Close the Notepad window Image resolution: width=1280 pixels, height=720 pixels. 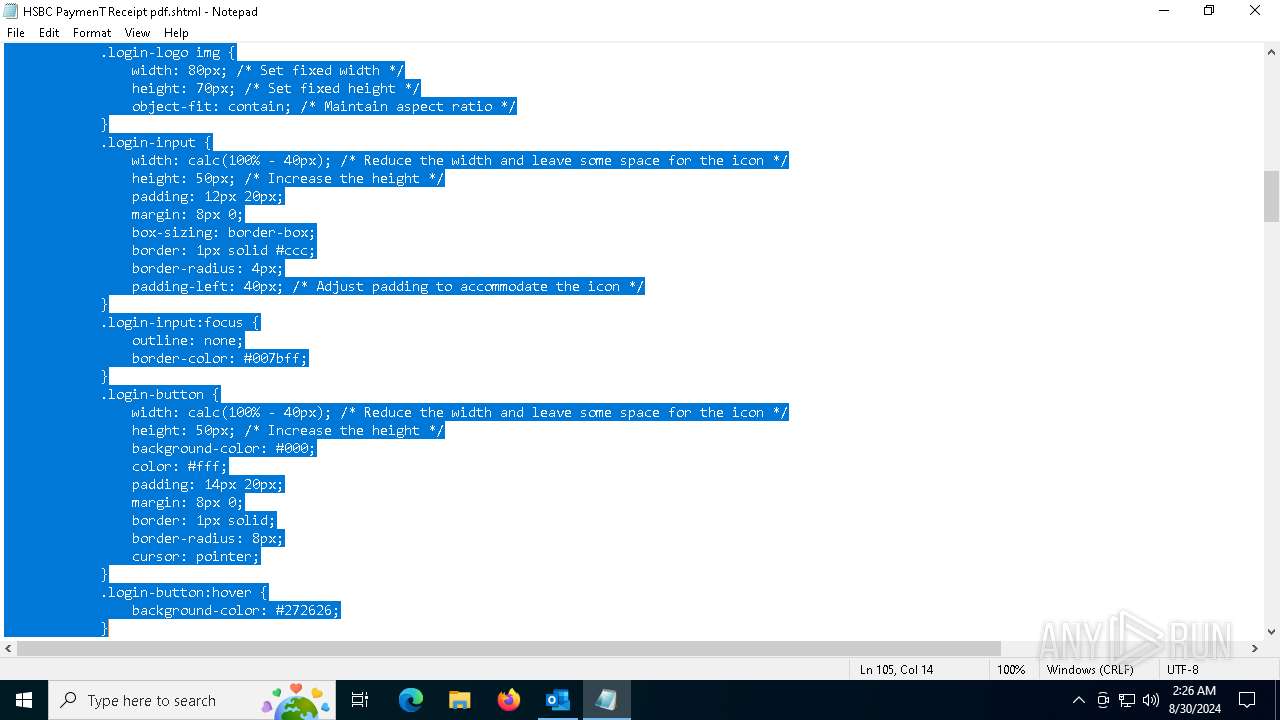(x=1255, y=11)
